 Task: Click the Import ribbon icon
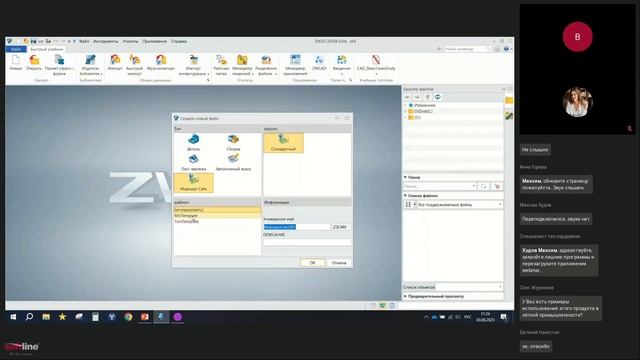(115, 60)
